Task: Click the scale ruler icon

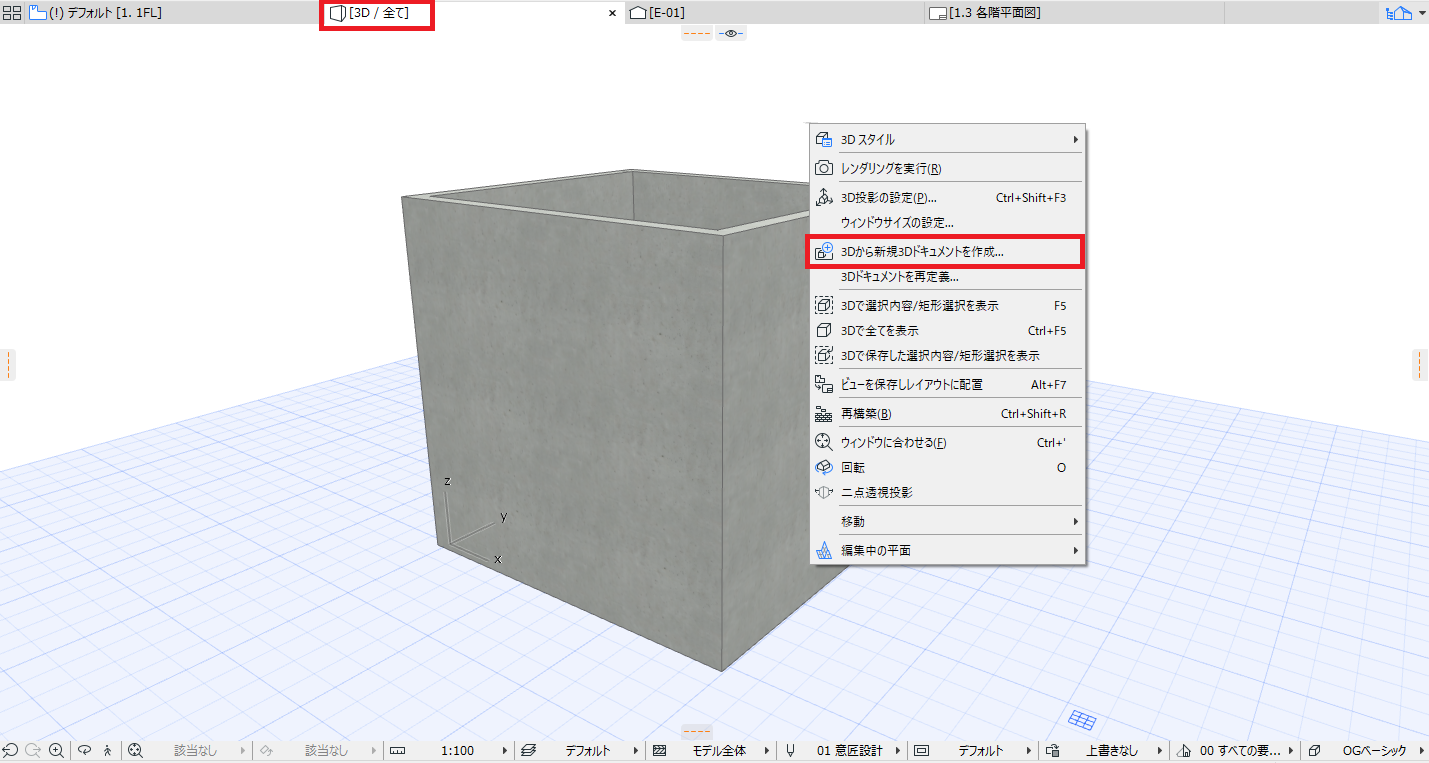Action: [x=397, y=750]
